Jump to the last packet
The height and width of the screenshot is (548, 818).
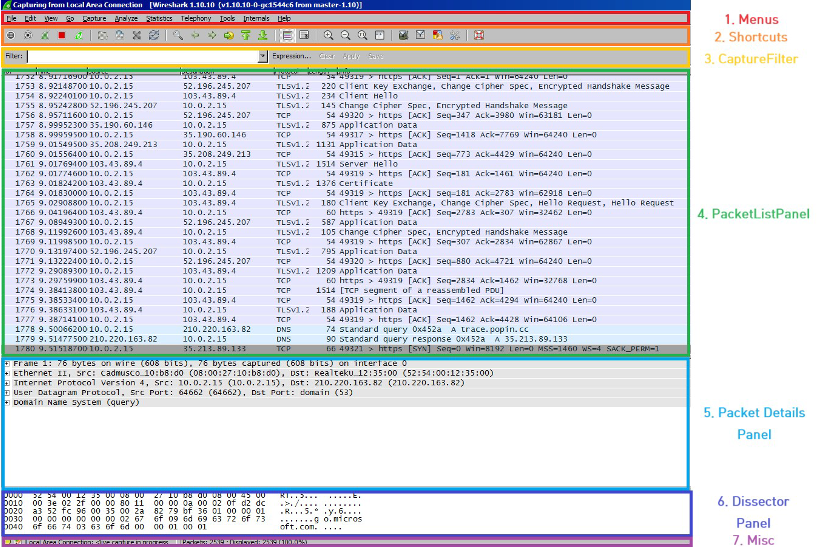tap(263, 35)
